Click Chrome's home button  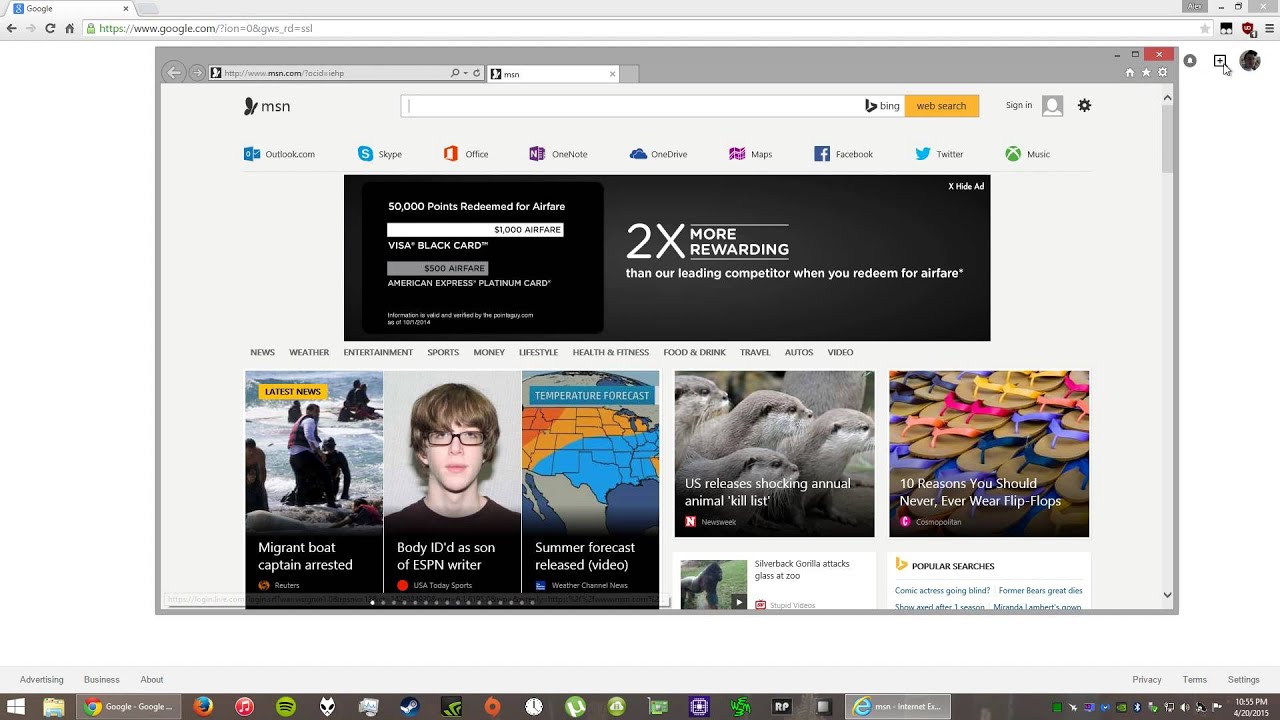tap(70, 28)
